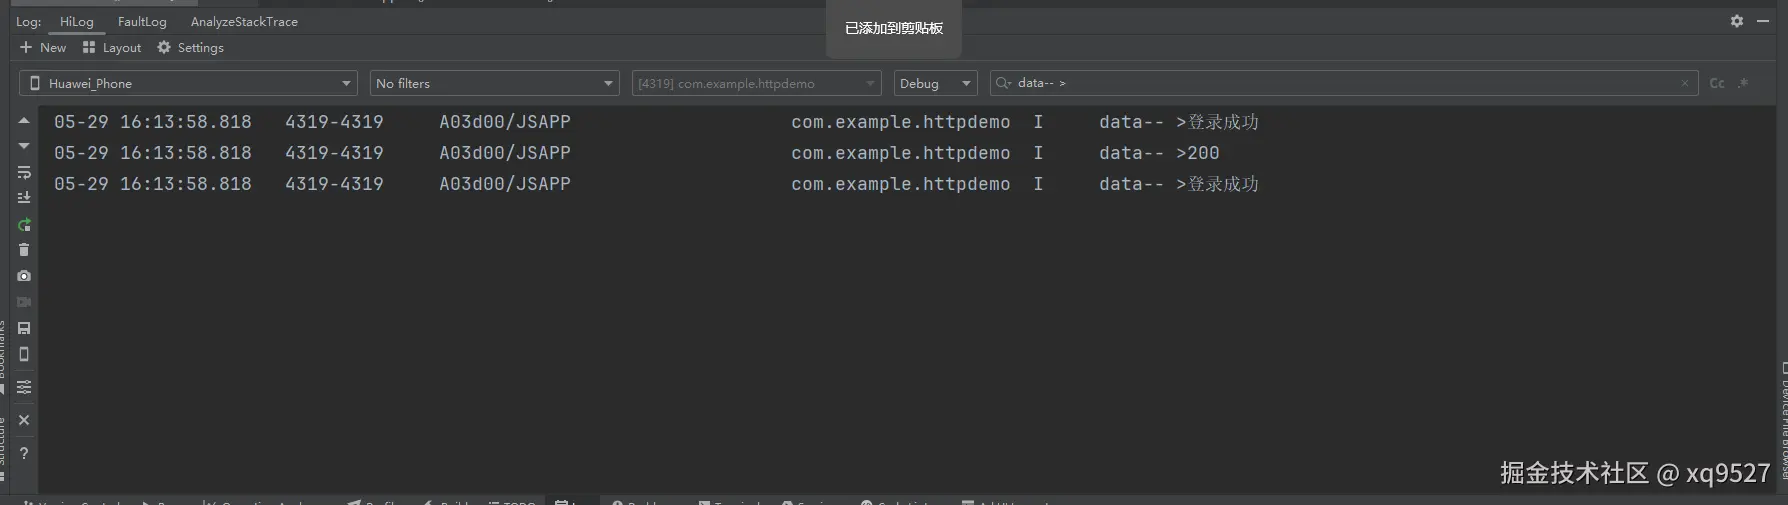Click level I in the >200 row

pos(1038,153)
